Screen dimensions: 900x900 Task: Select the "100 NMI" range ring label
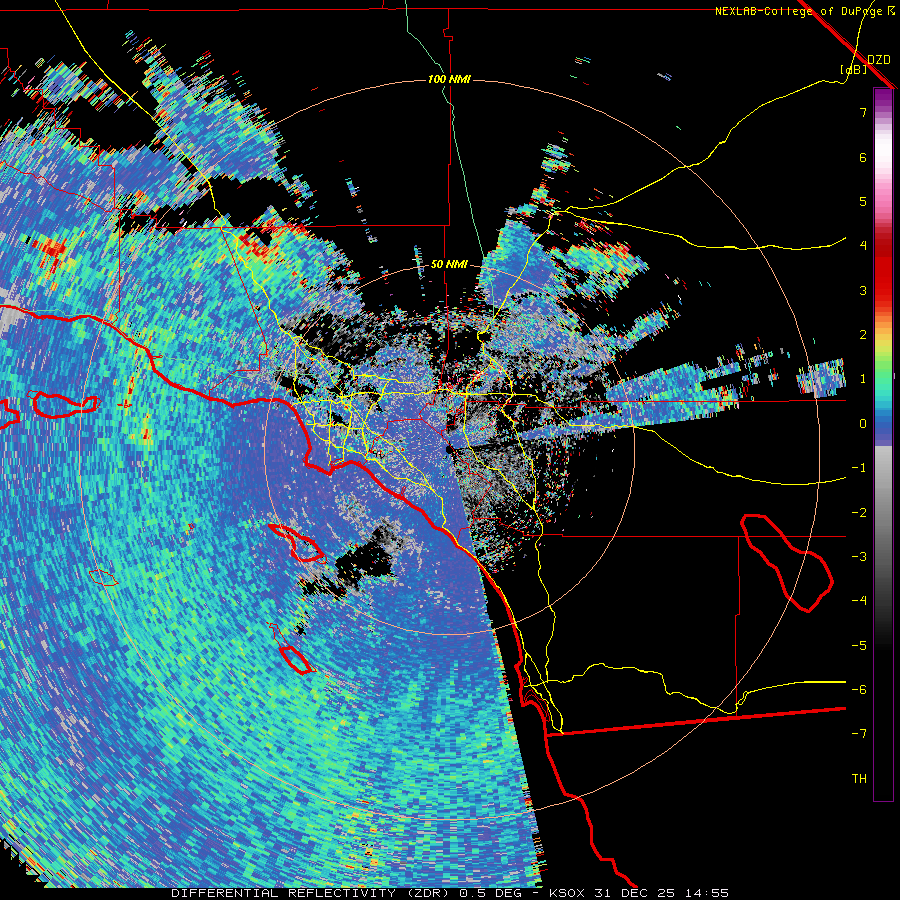point(449,79)
